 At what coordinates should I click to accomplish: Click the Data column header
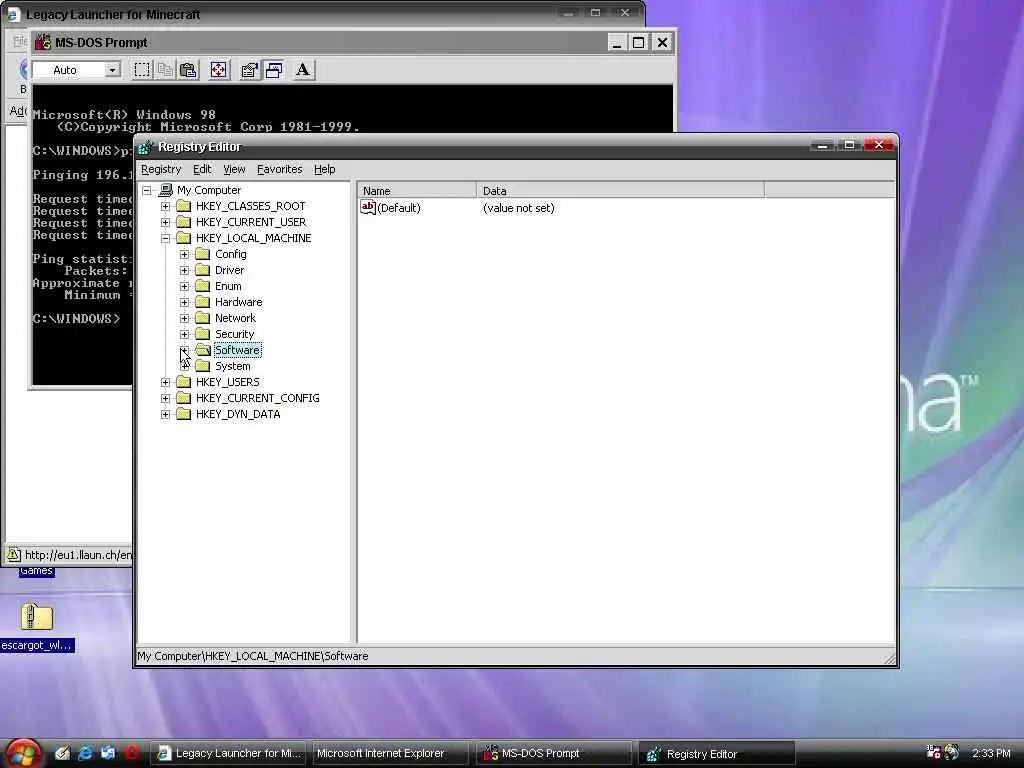point(620,191)
